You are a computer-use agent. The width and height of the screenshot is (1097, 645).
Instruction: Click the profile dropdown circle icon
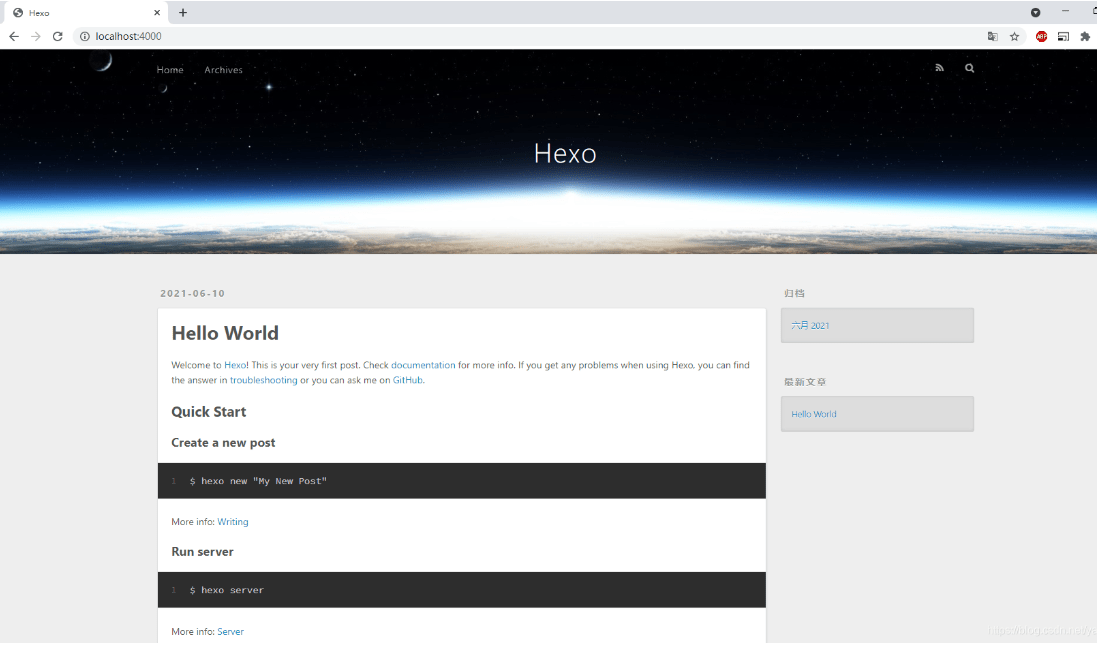point(1035,13)
